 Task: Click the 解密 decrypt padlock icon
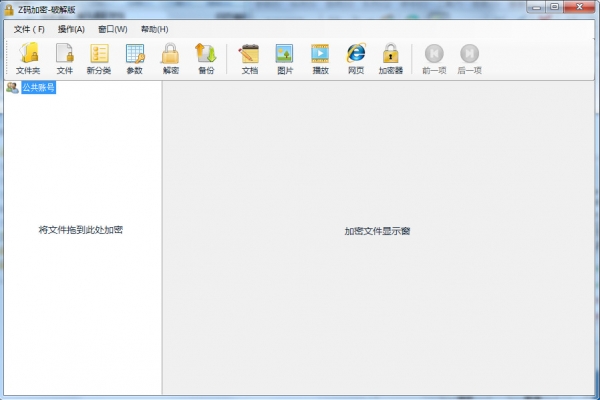coord(171,59)
